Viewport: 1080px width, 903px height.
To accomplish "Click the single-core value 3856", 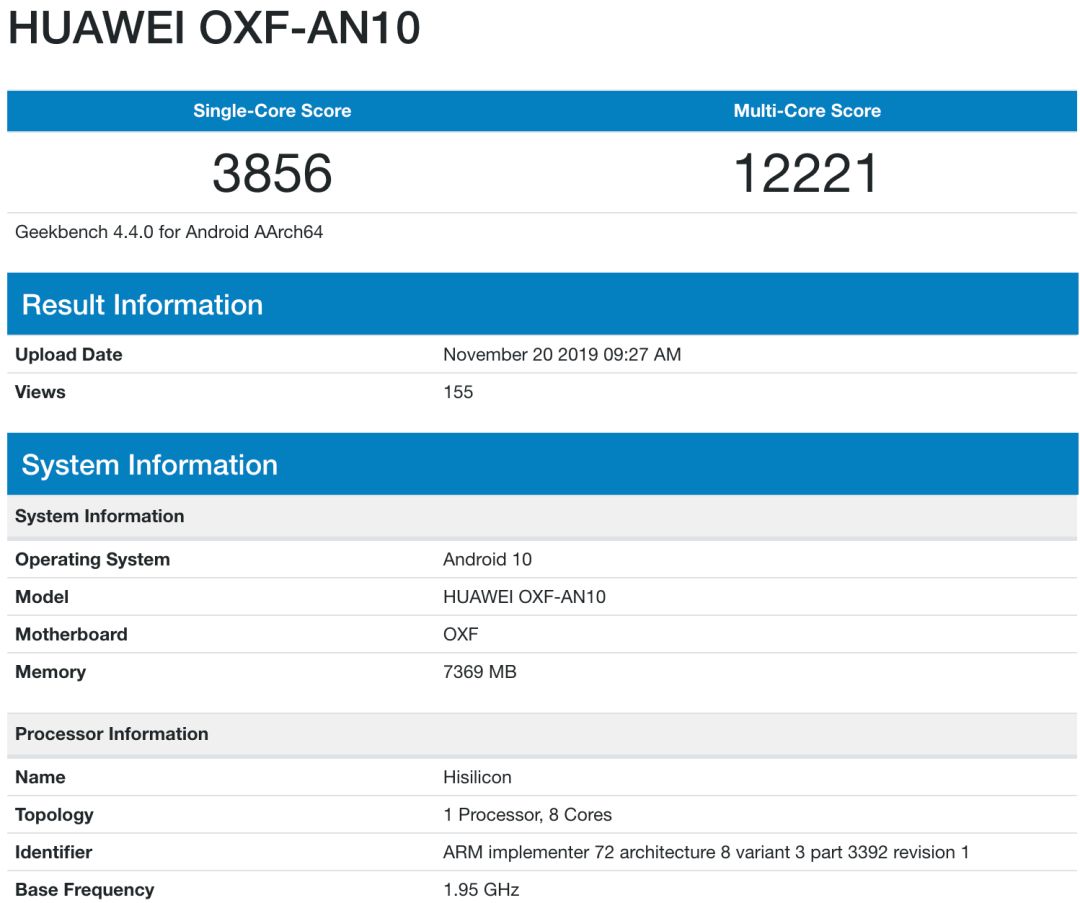I will point(272,173).
